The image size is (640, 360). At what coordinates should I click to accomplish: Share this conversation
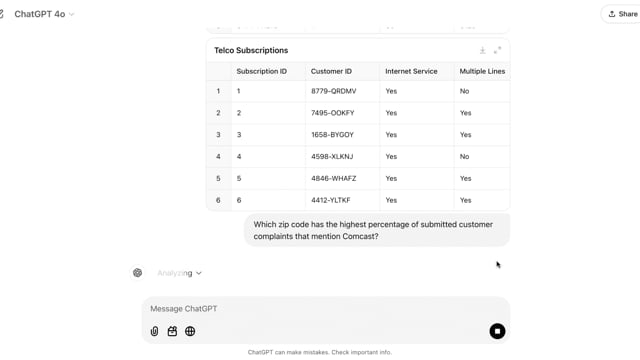(622, 14)
